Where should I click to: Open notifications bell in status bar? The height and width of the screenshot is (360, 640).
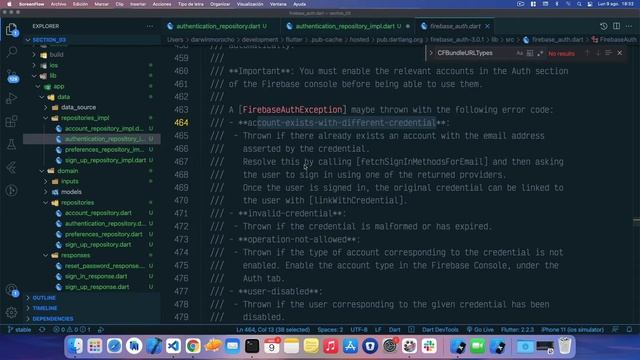click(629, 330)
